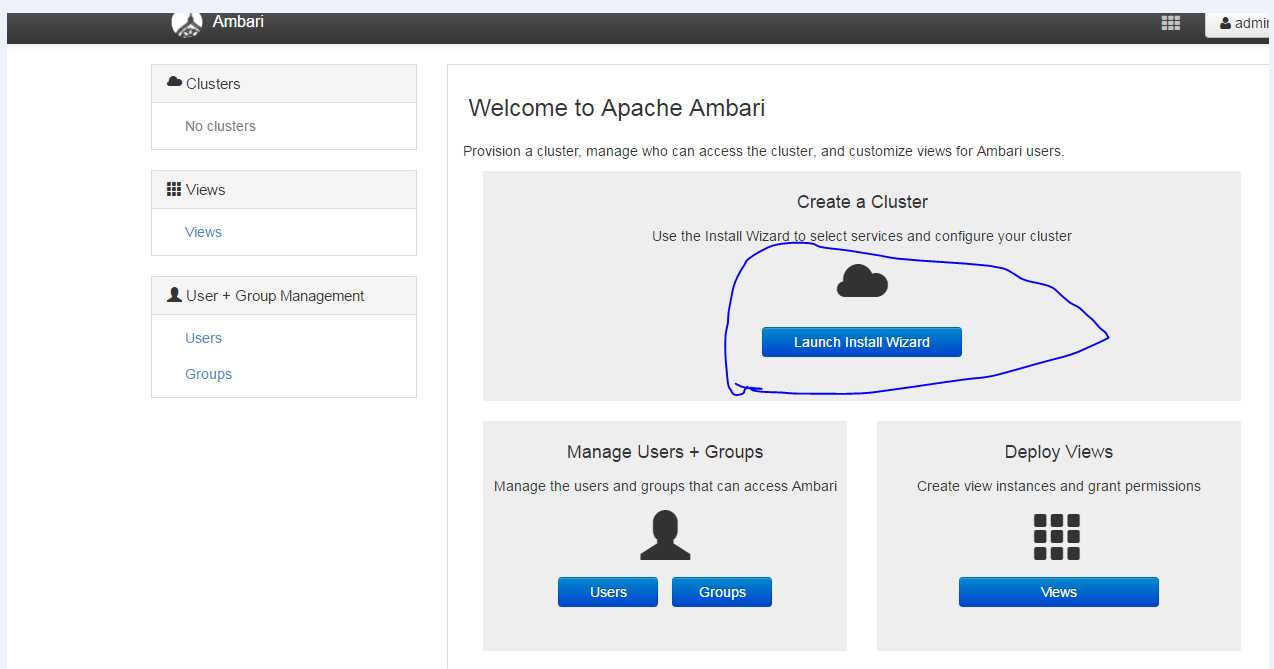Select the 'No clusters' text
The width and height of the screenshot is (1274, 669).
[220, 126]
